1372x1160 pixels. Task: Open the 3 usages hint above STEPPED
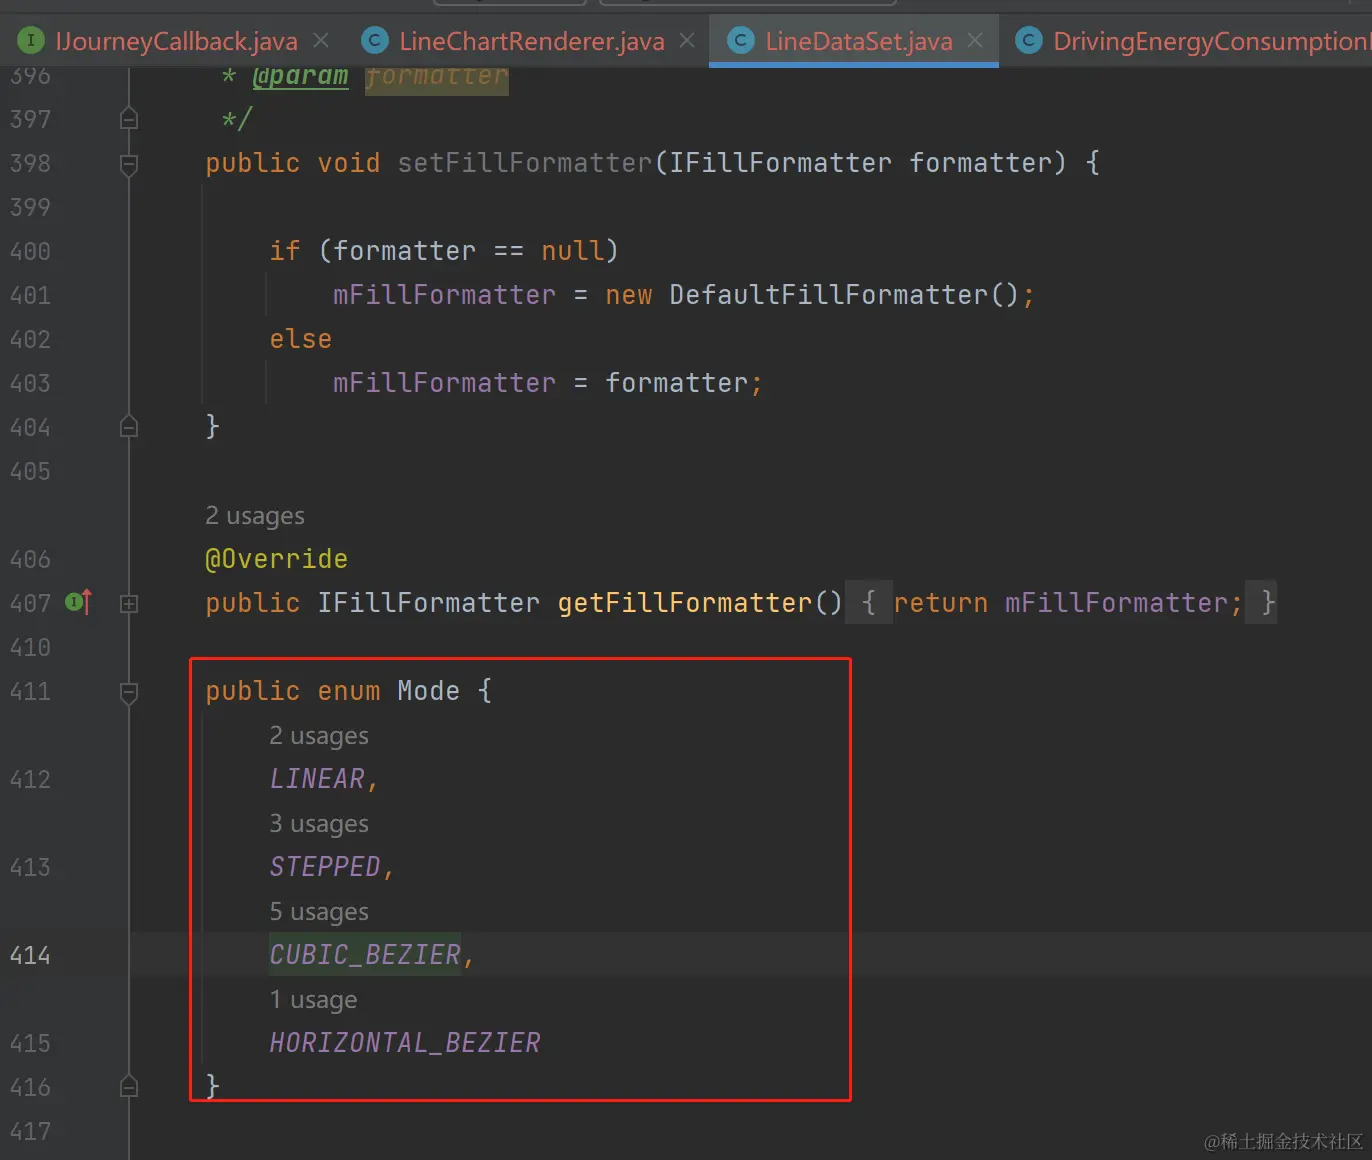319,823
